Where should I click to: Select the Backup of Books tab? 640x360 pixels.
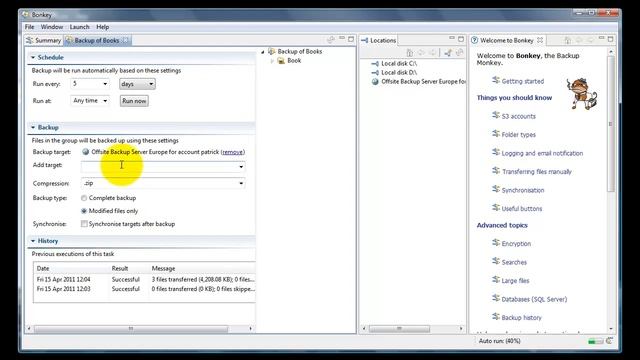pos(97,40)
